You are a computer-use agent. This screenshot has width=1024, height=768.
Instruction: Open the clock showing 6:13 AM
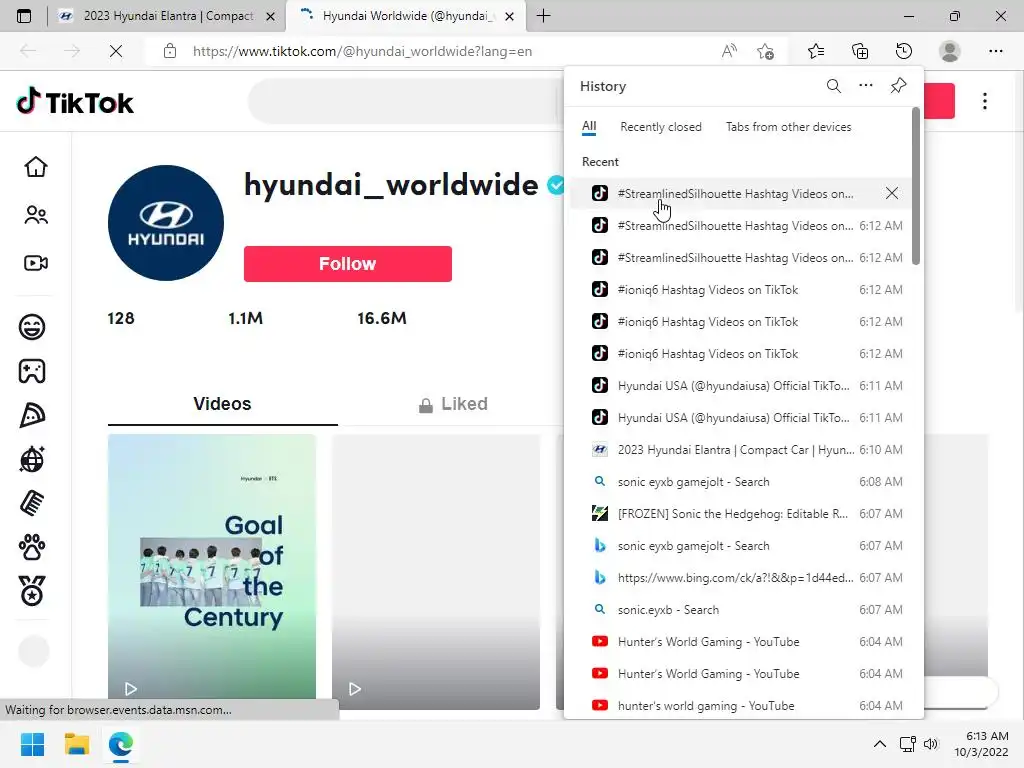[982, 744]
